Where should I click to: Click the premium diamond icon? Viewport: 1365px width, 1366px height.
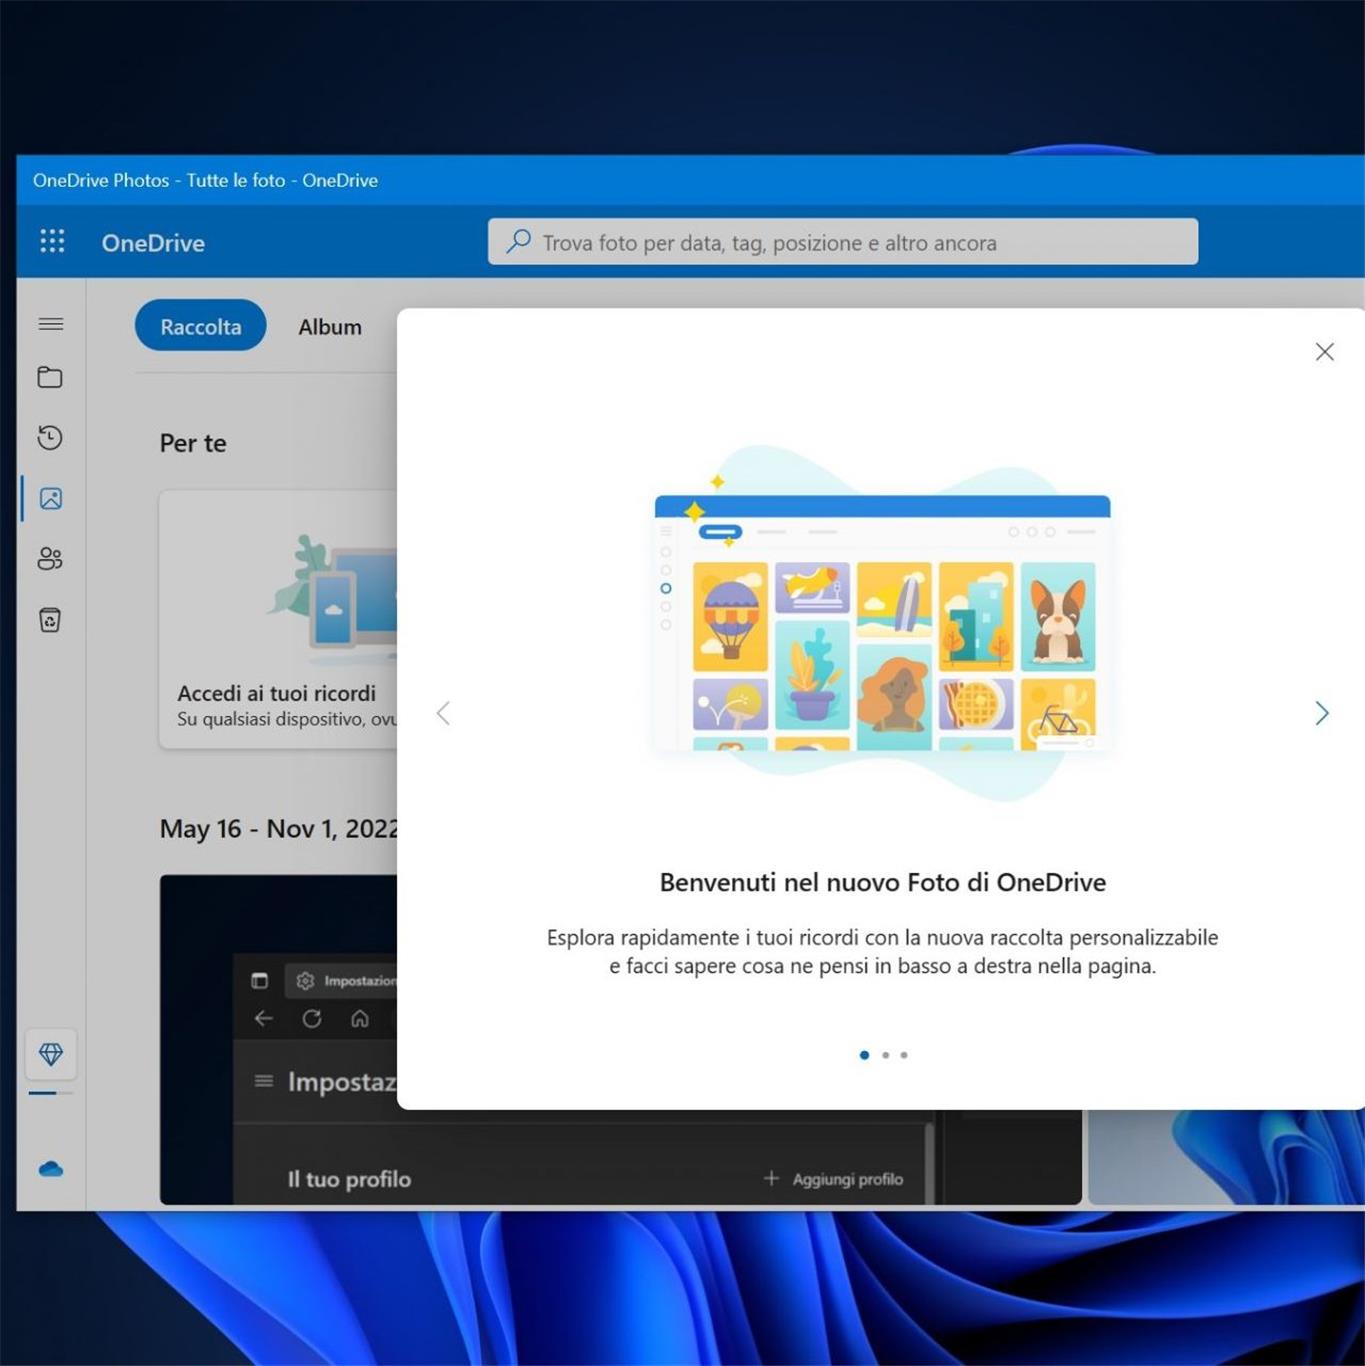click(x=51, y=1054)
